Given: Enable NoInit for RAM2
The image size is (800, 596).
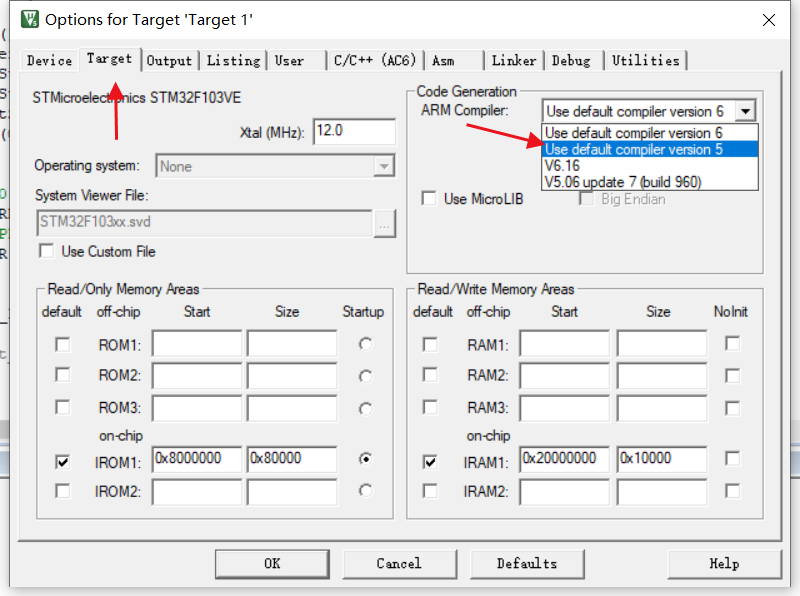Looking at the screenshot, I should (732, 376).
